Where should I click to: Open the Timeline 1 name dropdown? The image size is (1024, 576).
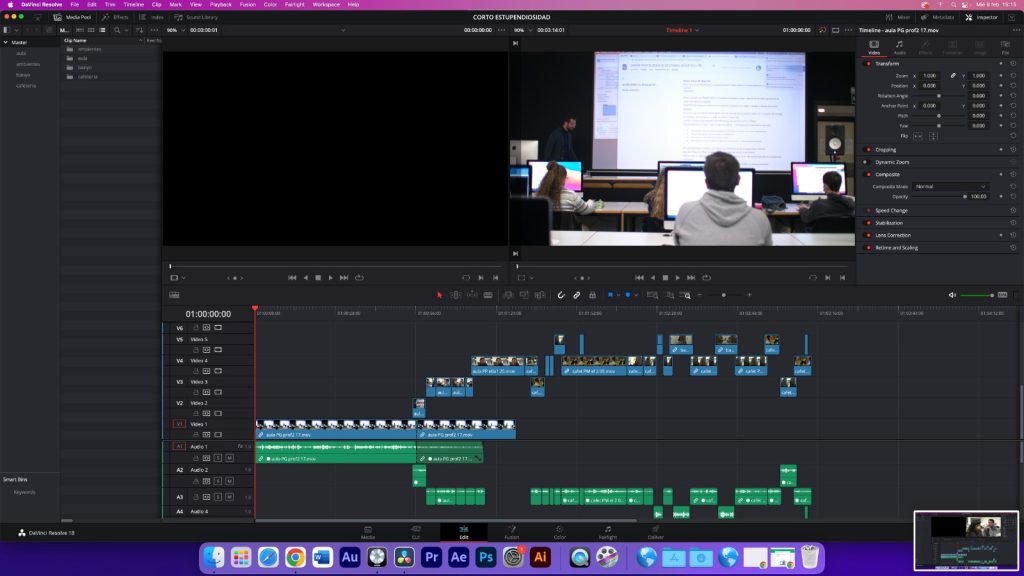pyautogui.click(x=682, y=30)
